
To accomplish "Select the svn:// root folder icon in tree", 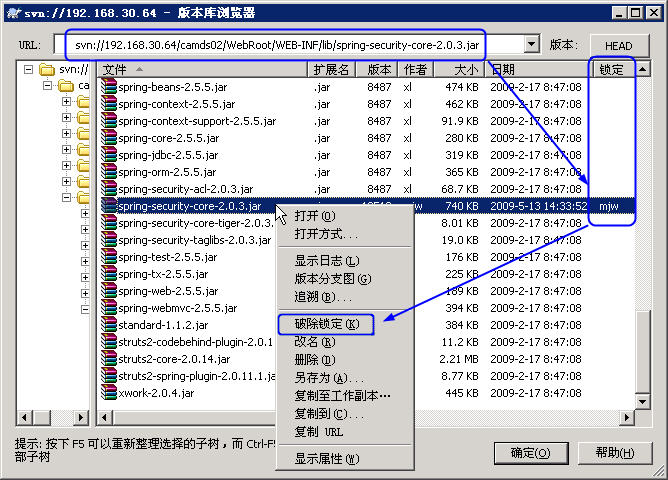I will click(47, 69).
